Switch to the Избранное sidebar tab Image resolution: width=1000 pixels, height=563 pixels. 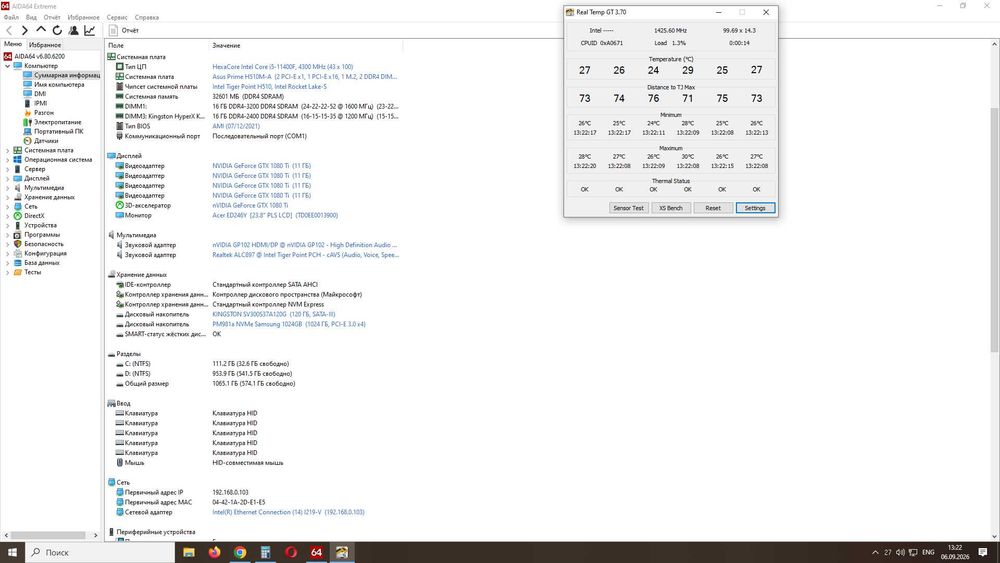[45, 45]
